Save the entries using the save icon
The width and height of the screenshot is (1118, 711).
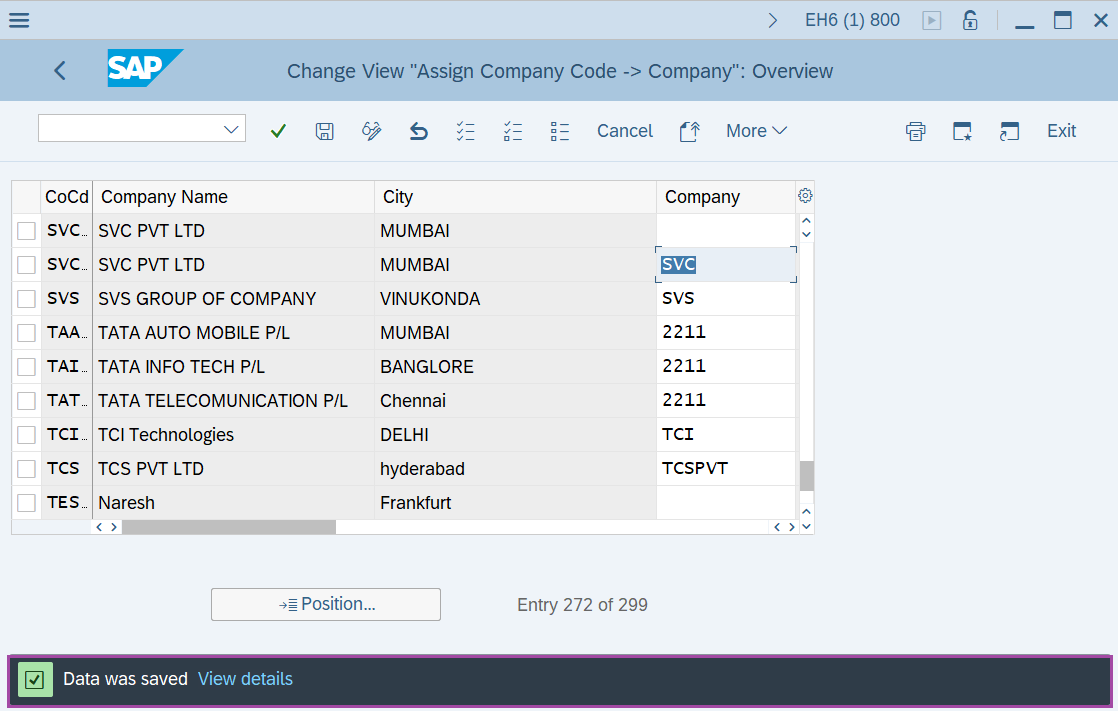click(324, 130)
